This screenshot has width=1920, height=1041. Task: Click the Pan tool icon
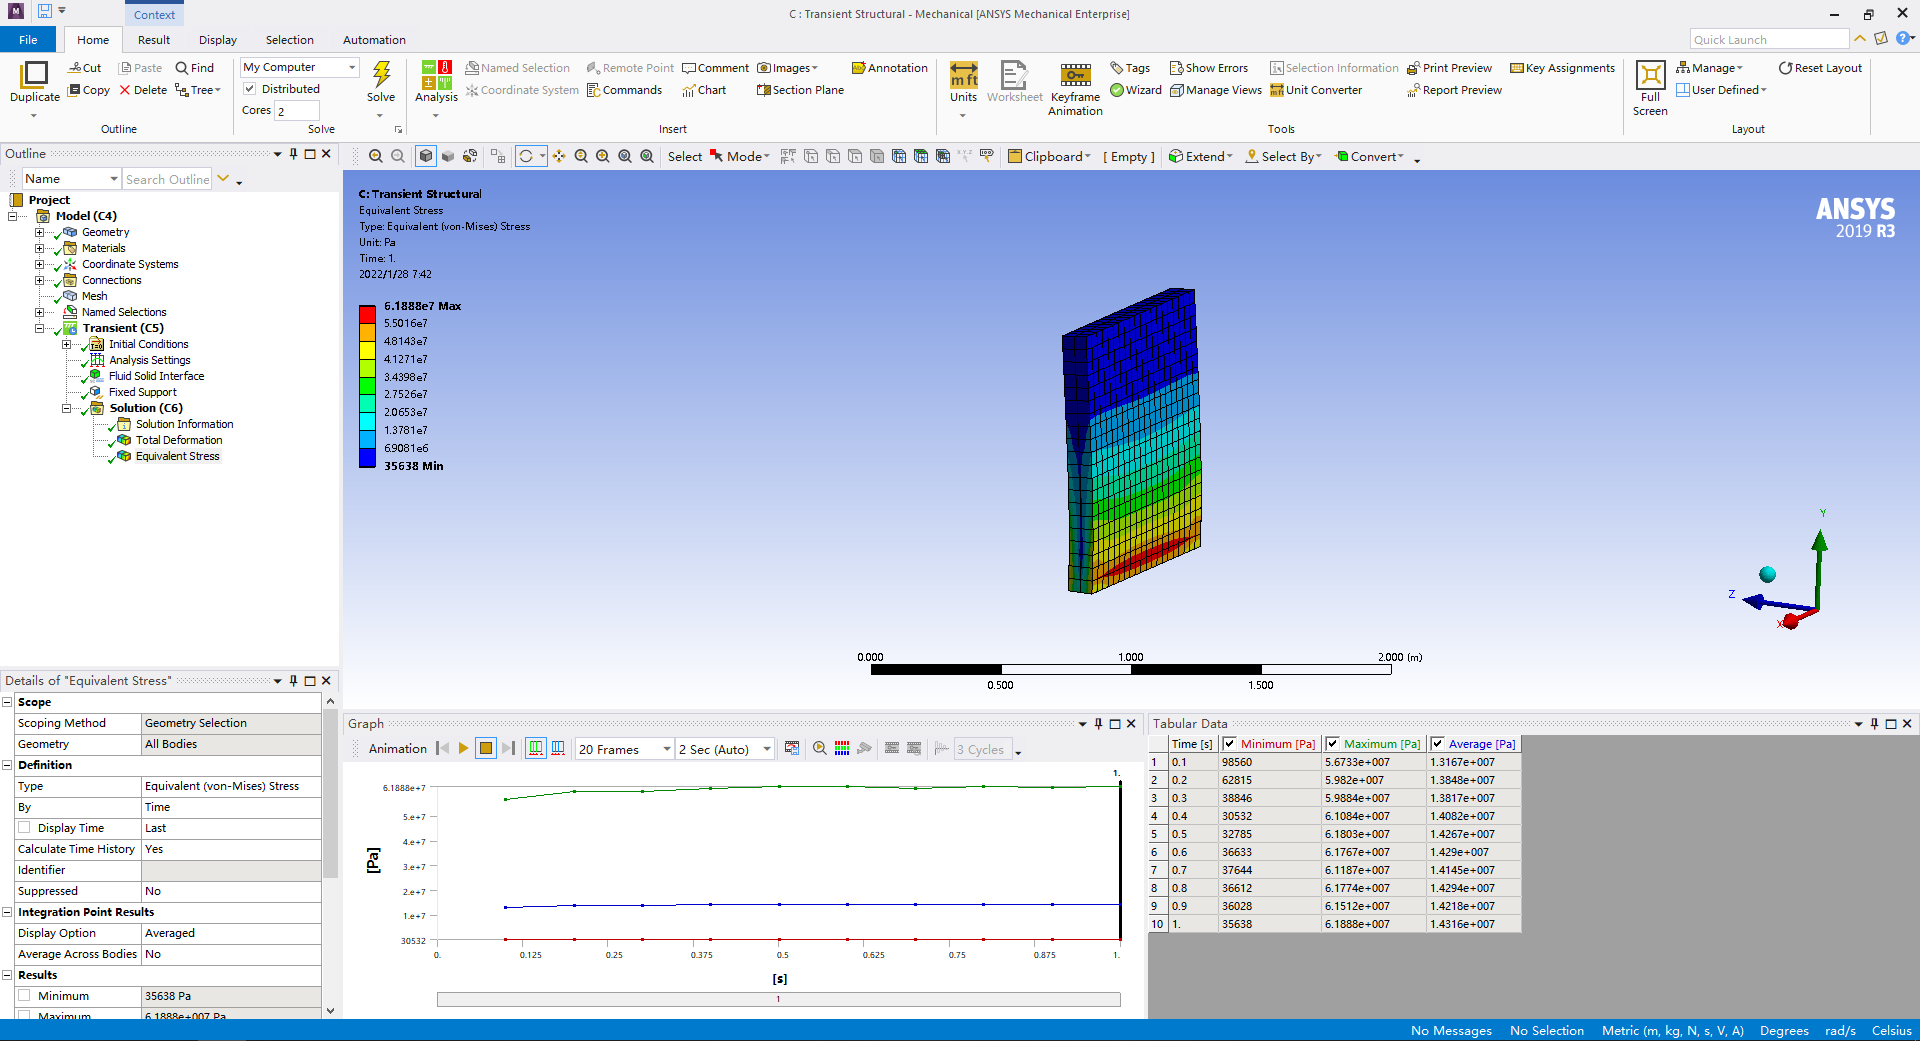pos(559,156)
